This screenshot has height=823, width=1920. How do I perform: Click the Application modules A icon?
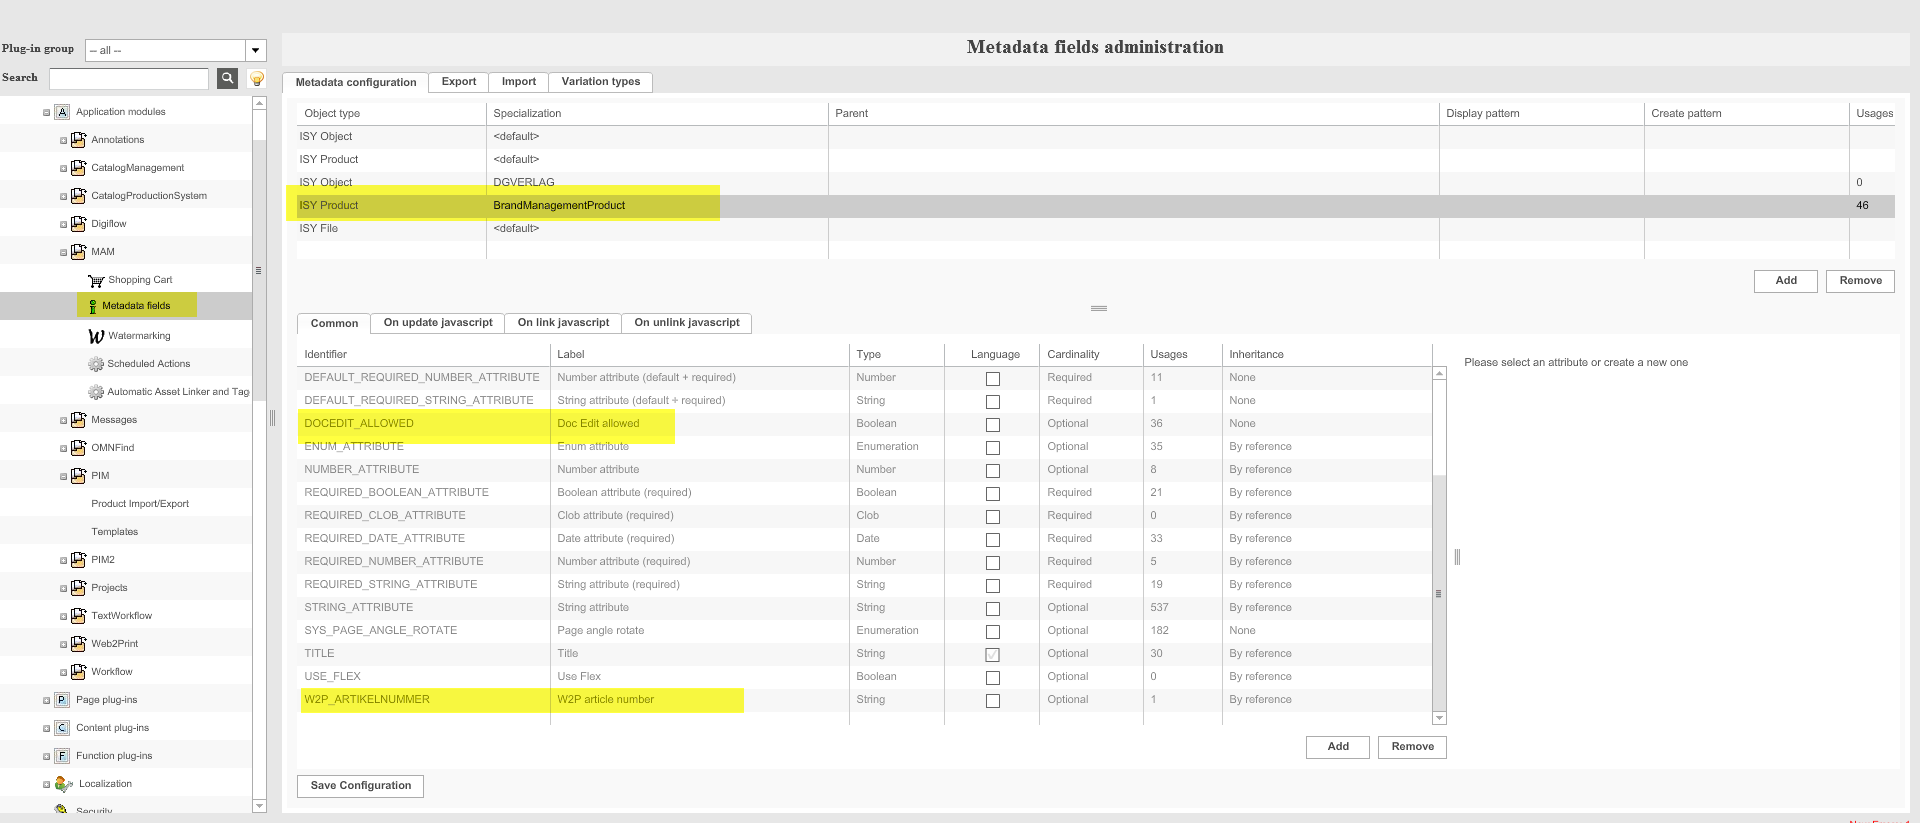[x=62, y=112]
